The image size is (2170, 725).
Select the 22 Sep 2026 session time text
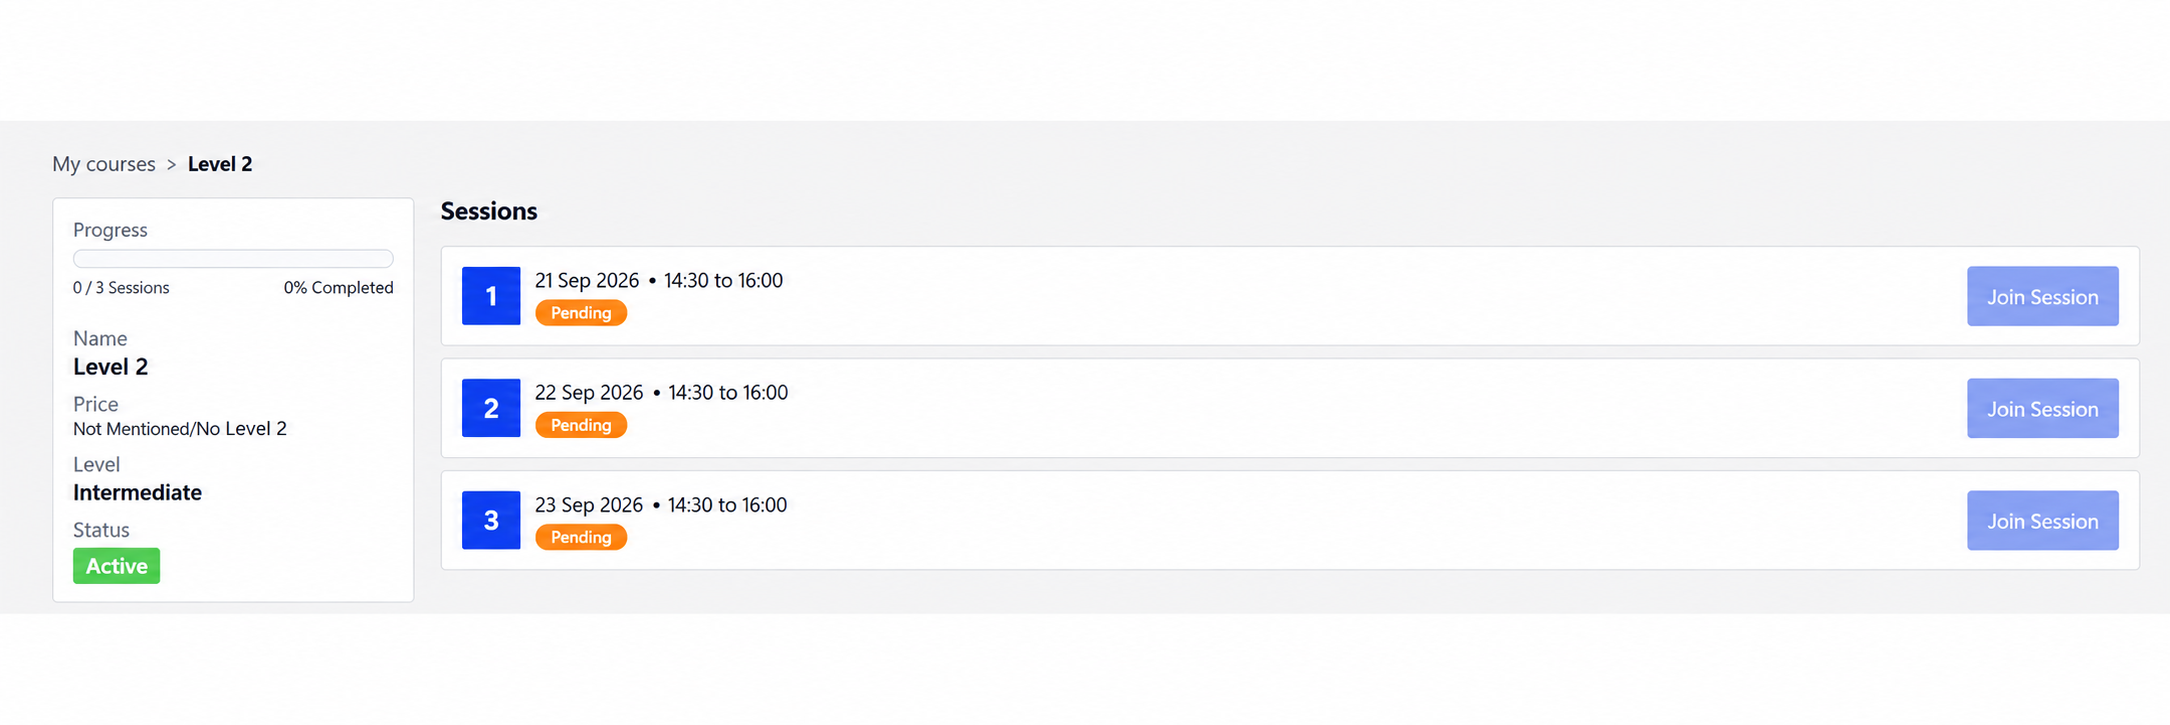pyautogui.click(x=728, y=393)
